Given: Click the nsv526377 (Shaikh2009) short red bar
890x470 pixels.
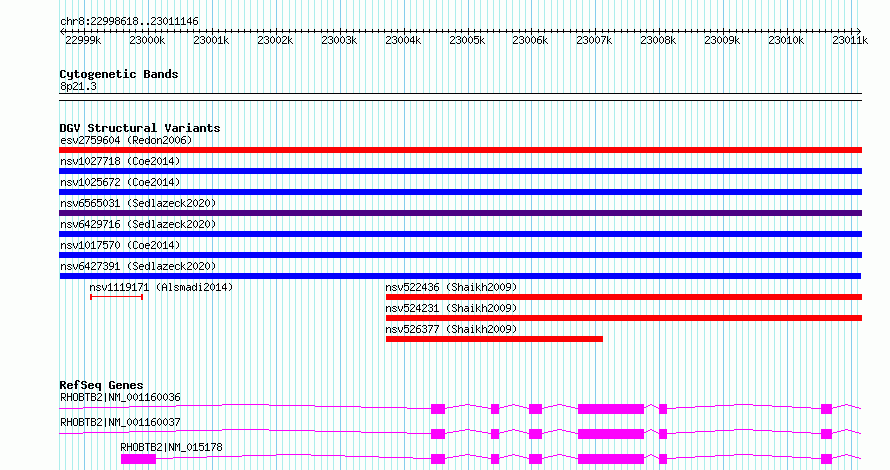Looking at the screenshot, I should (x=494, y=339).
